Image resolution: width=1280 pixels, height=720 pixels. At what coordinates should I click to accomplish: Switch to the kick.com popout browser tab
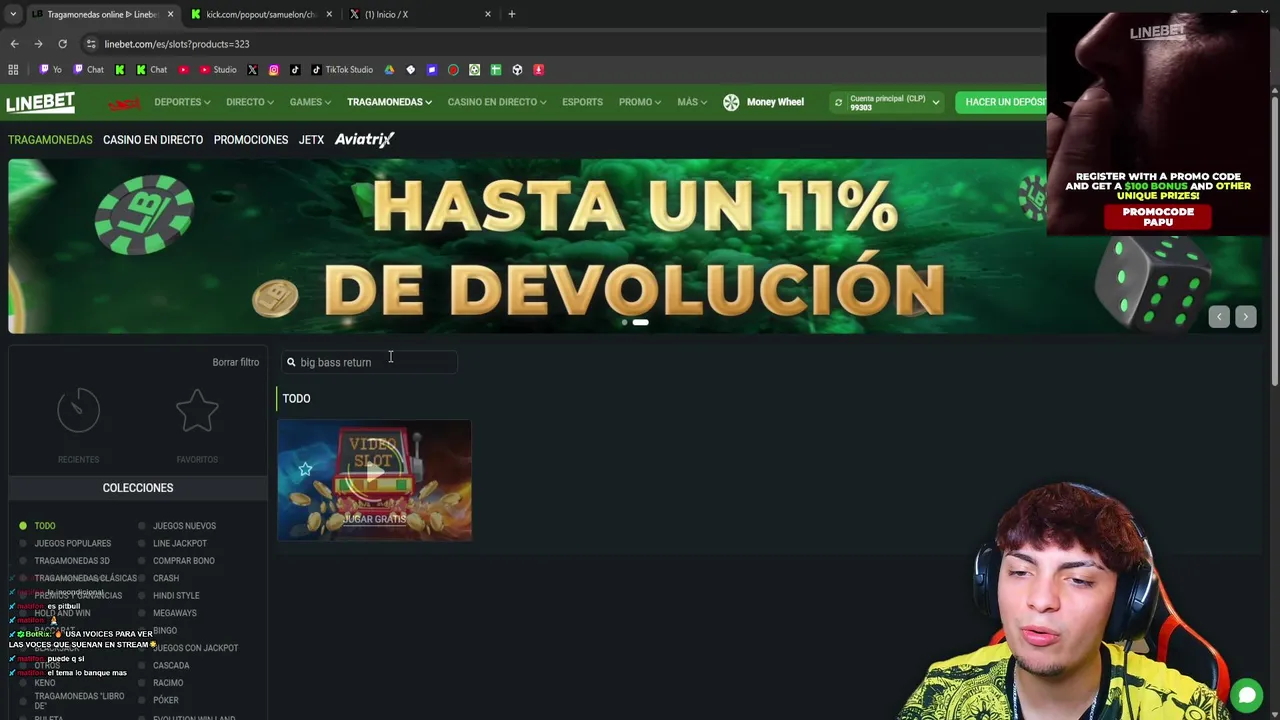(260, 14)
